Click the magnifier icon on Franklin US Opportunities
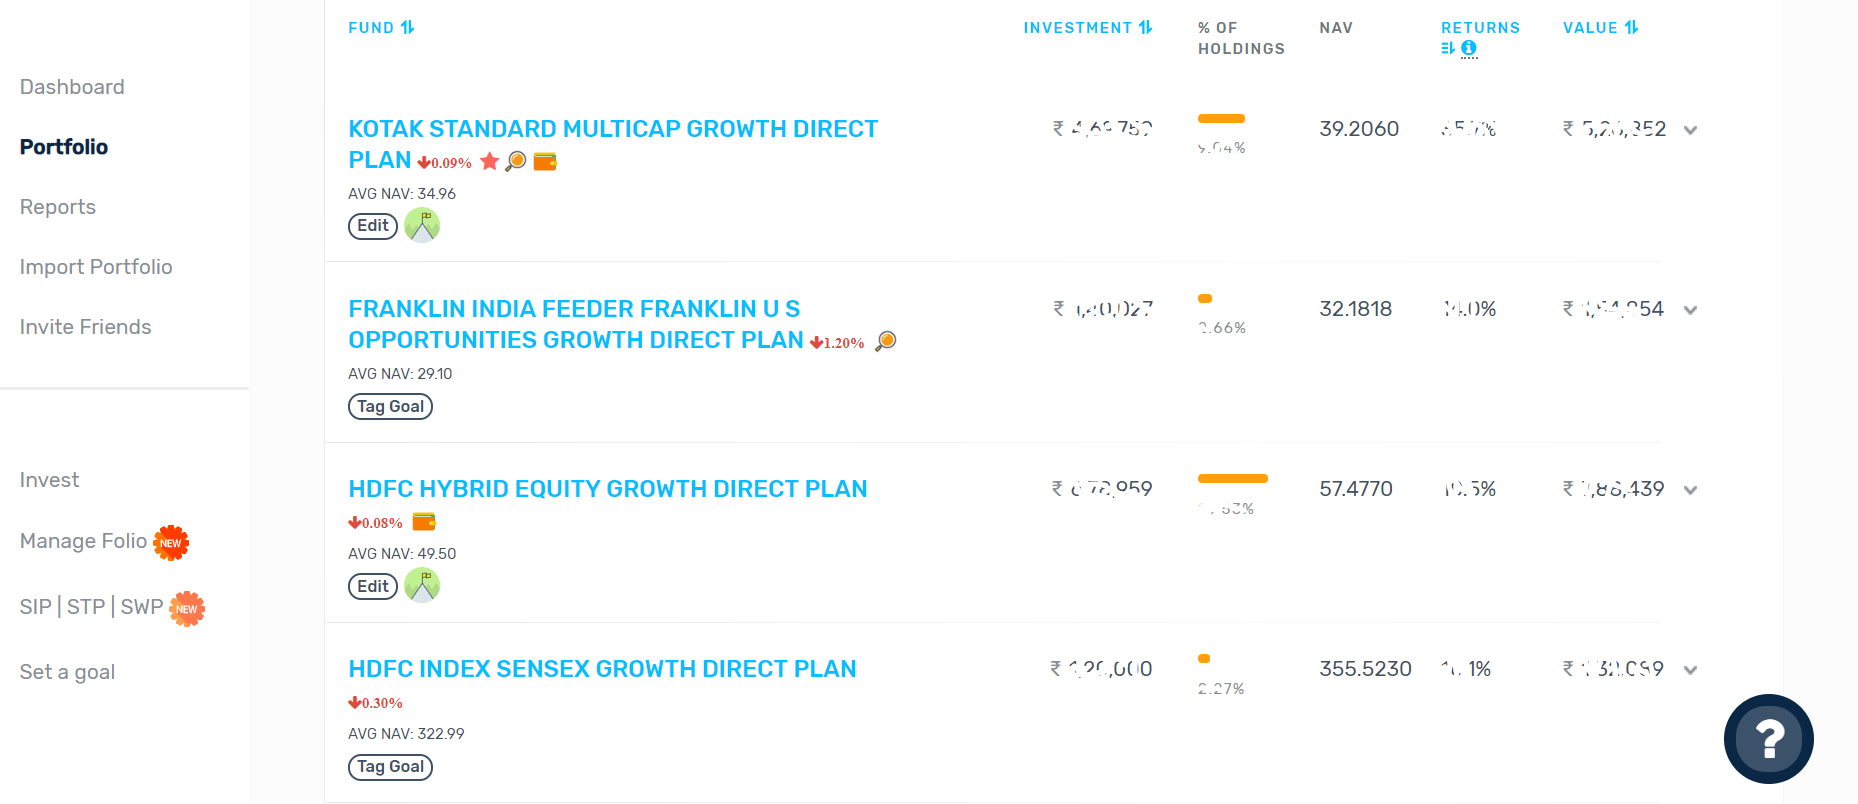This screenshot has width=1858, height=804. click(x=886, y=341)
